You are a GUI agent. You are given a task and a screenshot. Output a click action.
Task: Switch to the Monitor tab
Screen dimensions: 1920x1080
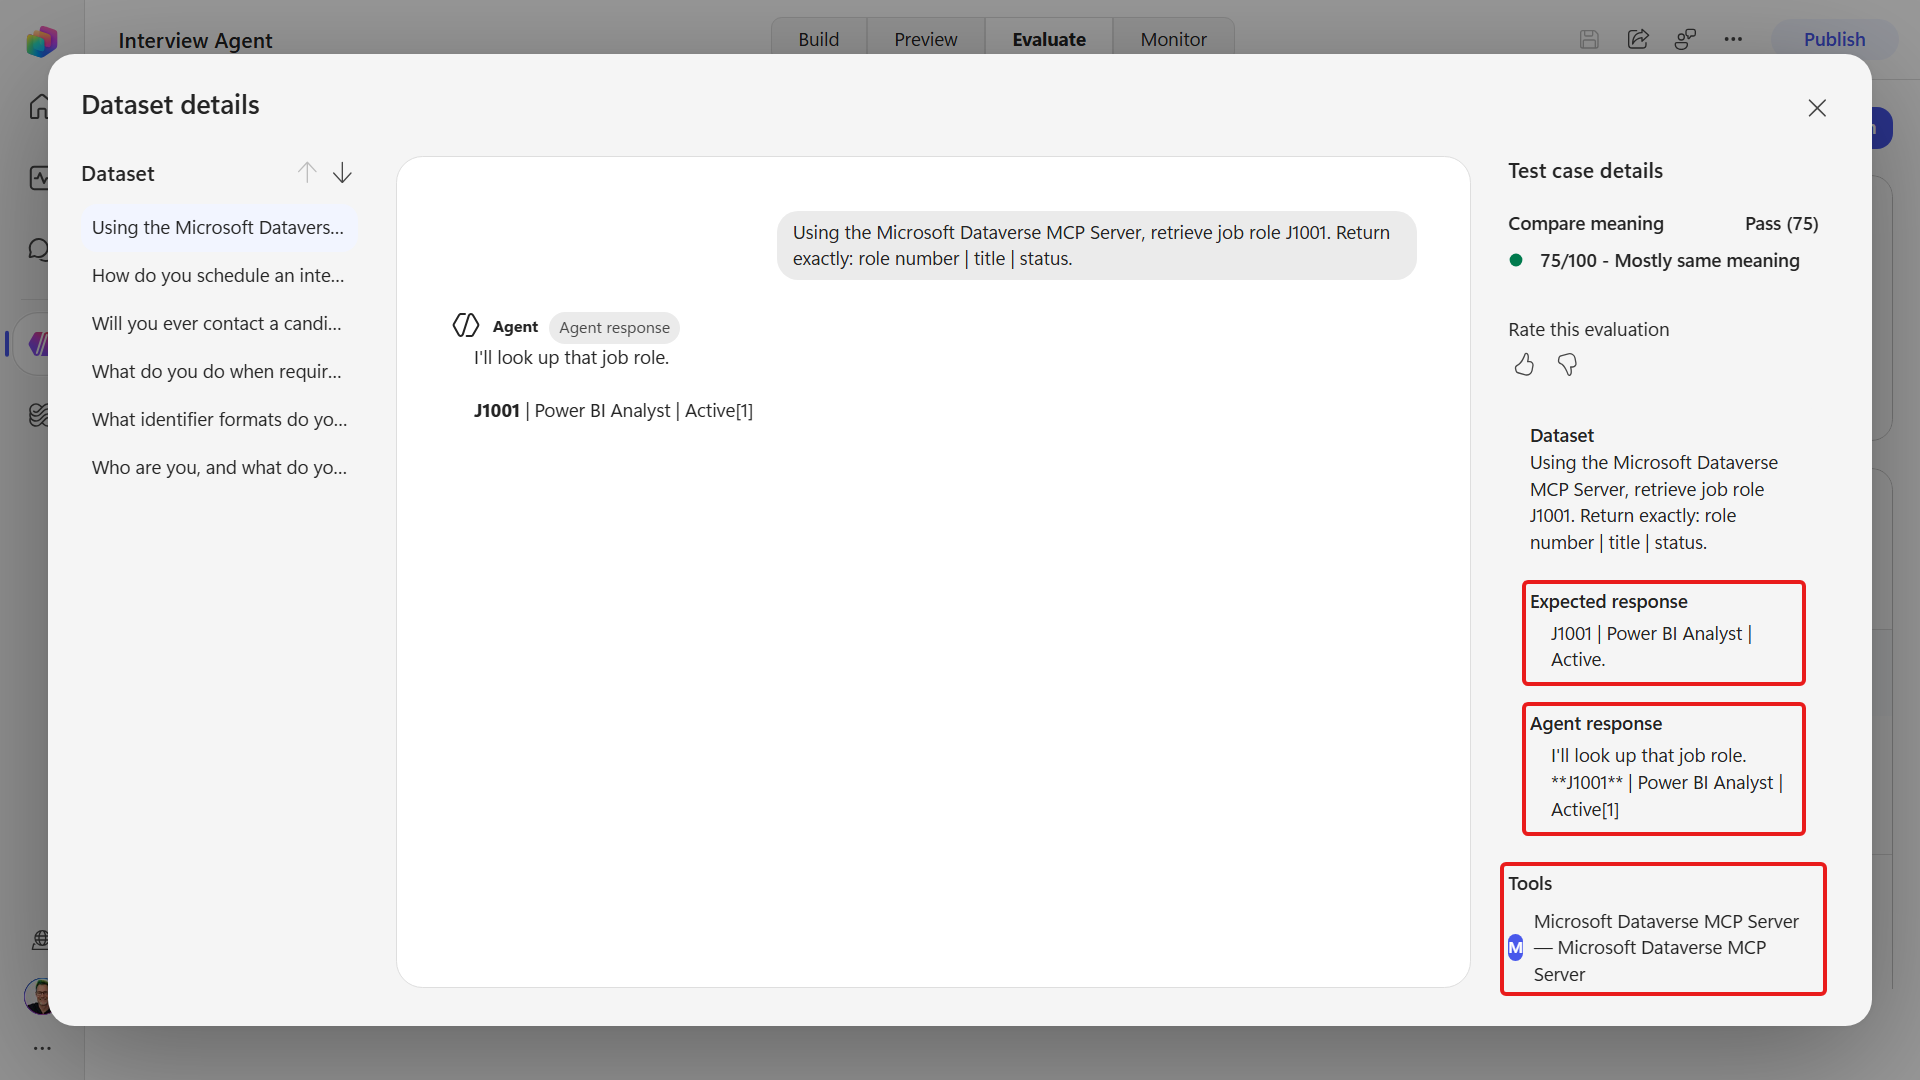[x=1173, y=39]
